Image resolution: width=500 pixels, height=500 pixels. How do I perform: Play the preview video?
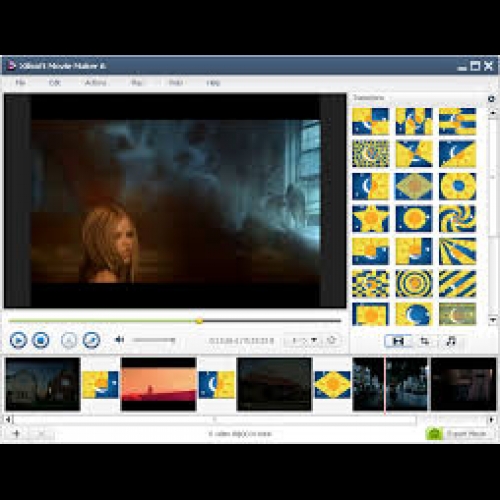click(18, 340)
